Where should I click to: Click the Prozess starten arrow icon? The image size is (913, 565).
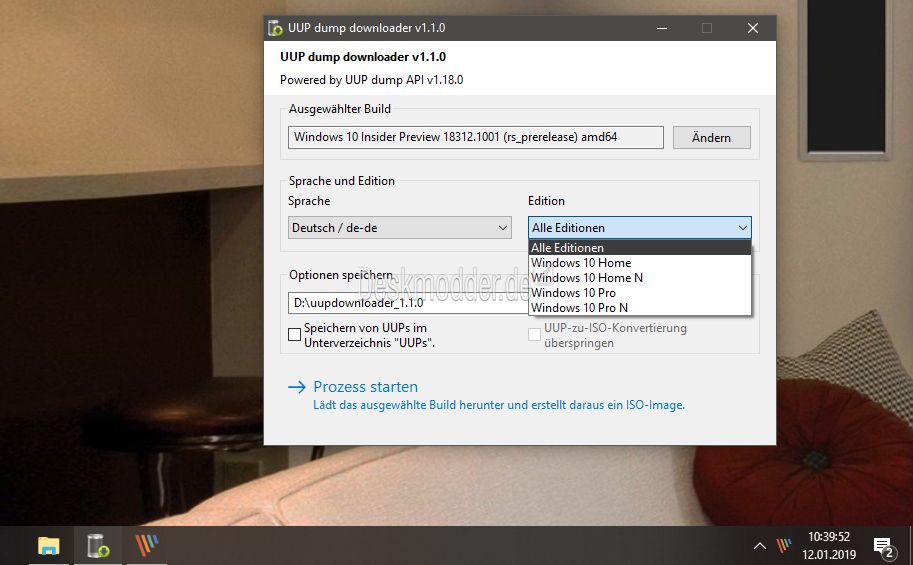pyautogui.click(x=297, y=387)
